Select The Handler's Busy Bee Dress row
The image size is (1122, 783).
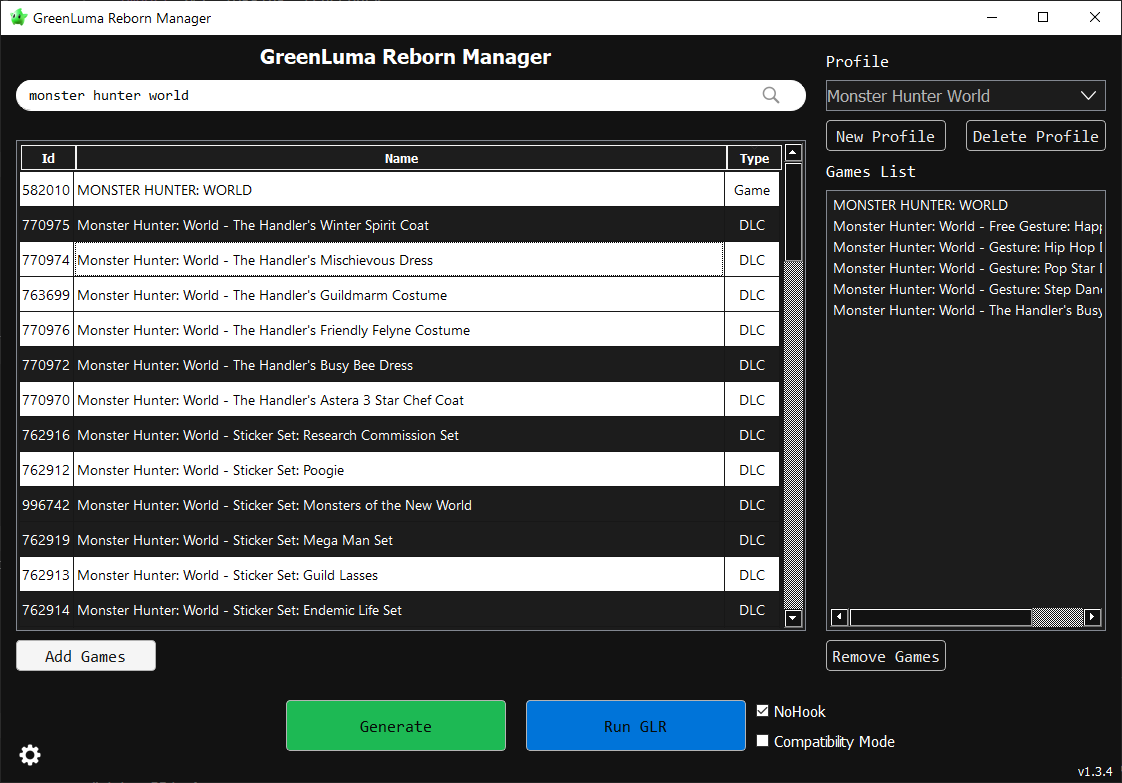tap(400, 365)
